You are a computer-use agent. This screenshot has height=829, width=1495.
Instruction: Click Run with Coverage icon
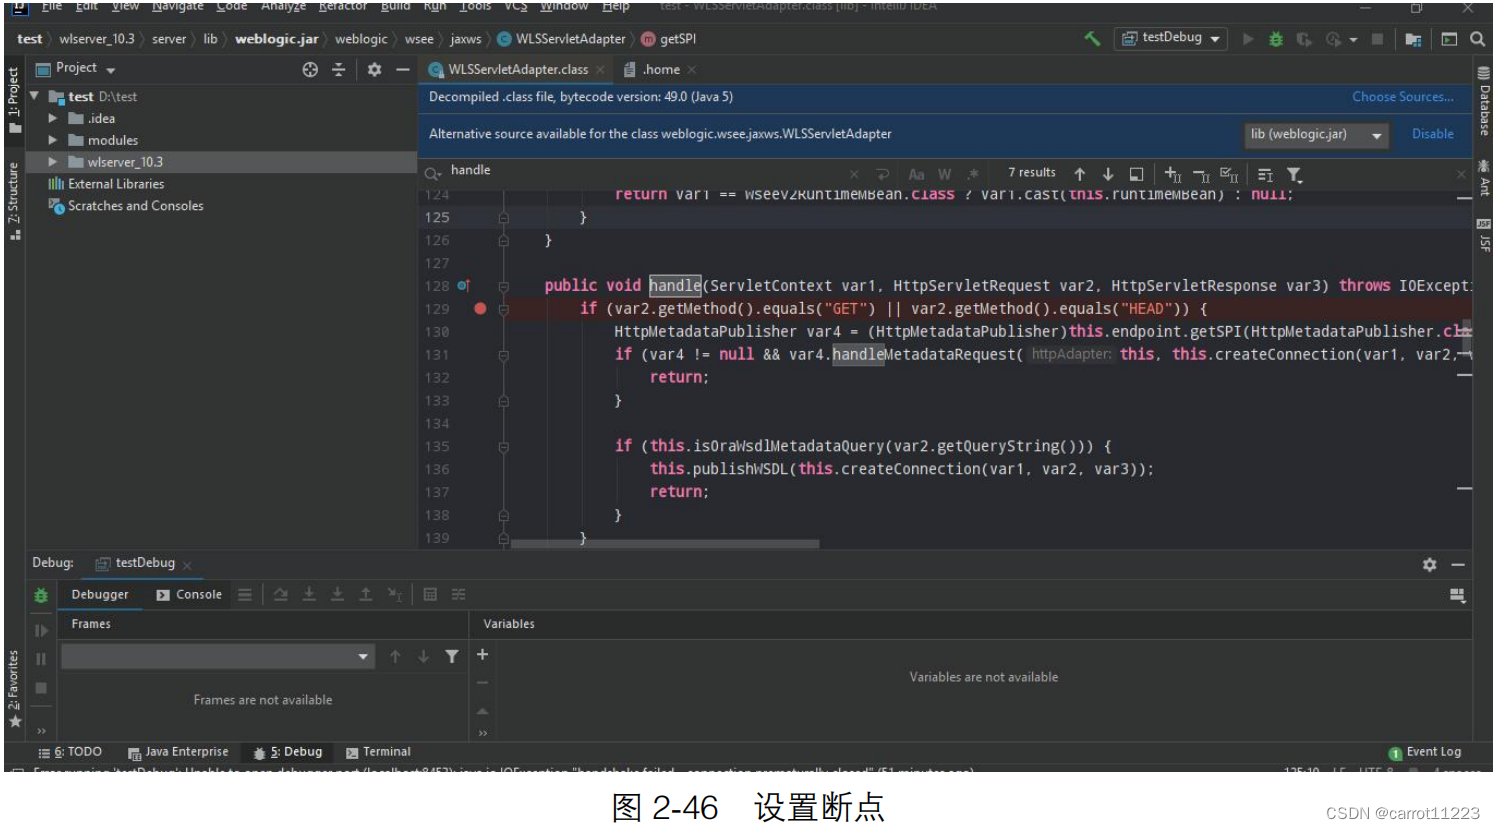click(x=1304, y=39)
